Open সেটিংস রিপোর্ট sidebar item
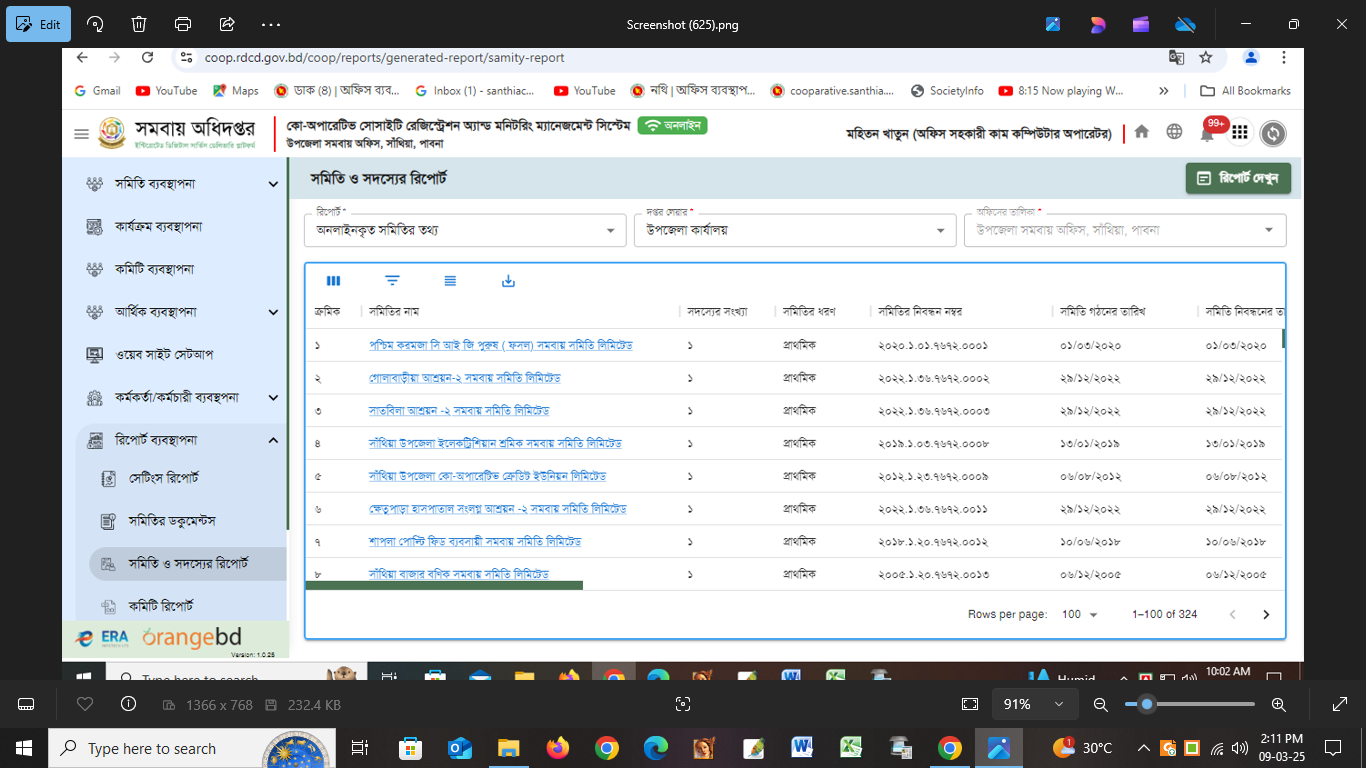Image resolution: width=1366 pixels, height=768 pixels. click(x=164, y=478)
